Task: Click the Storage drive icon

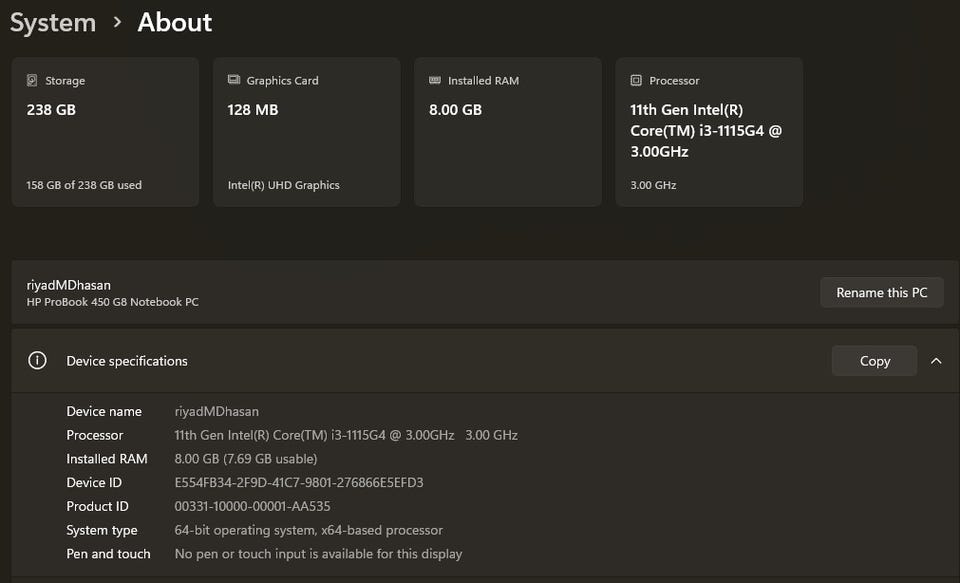Action: coord(33,81)
